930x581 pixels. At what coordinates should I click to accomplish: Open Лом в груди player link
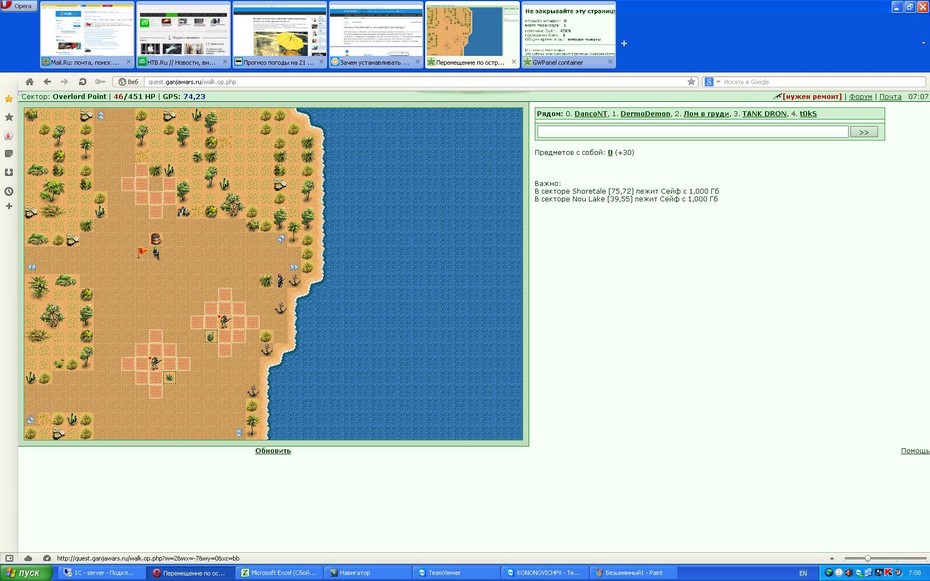click(706, 114)
